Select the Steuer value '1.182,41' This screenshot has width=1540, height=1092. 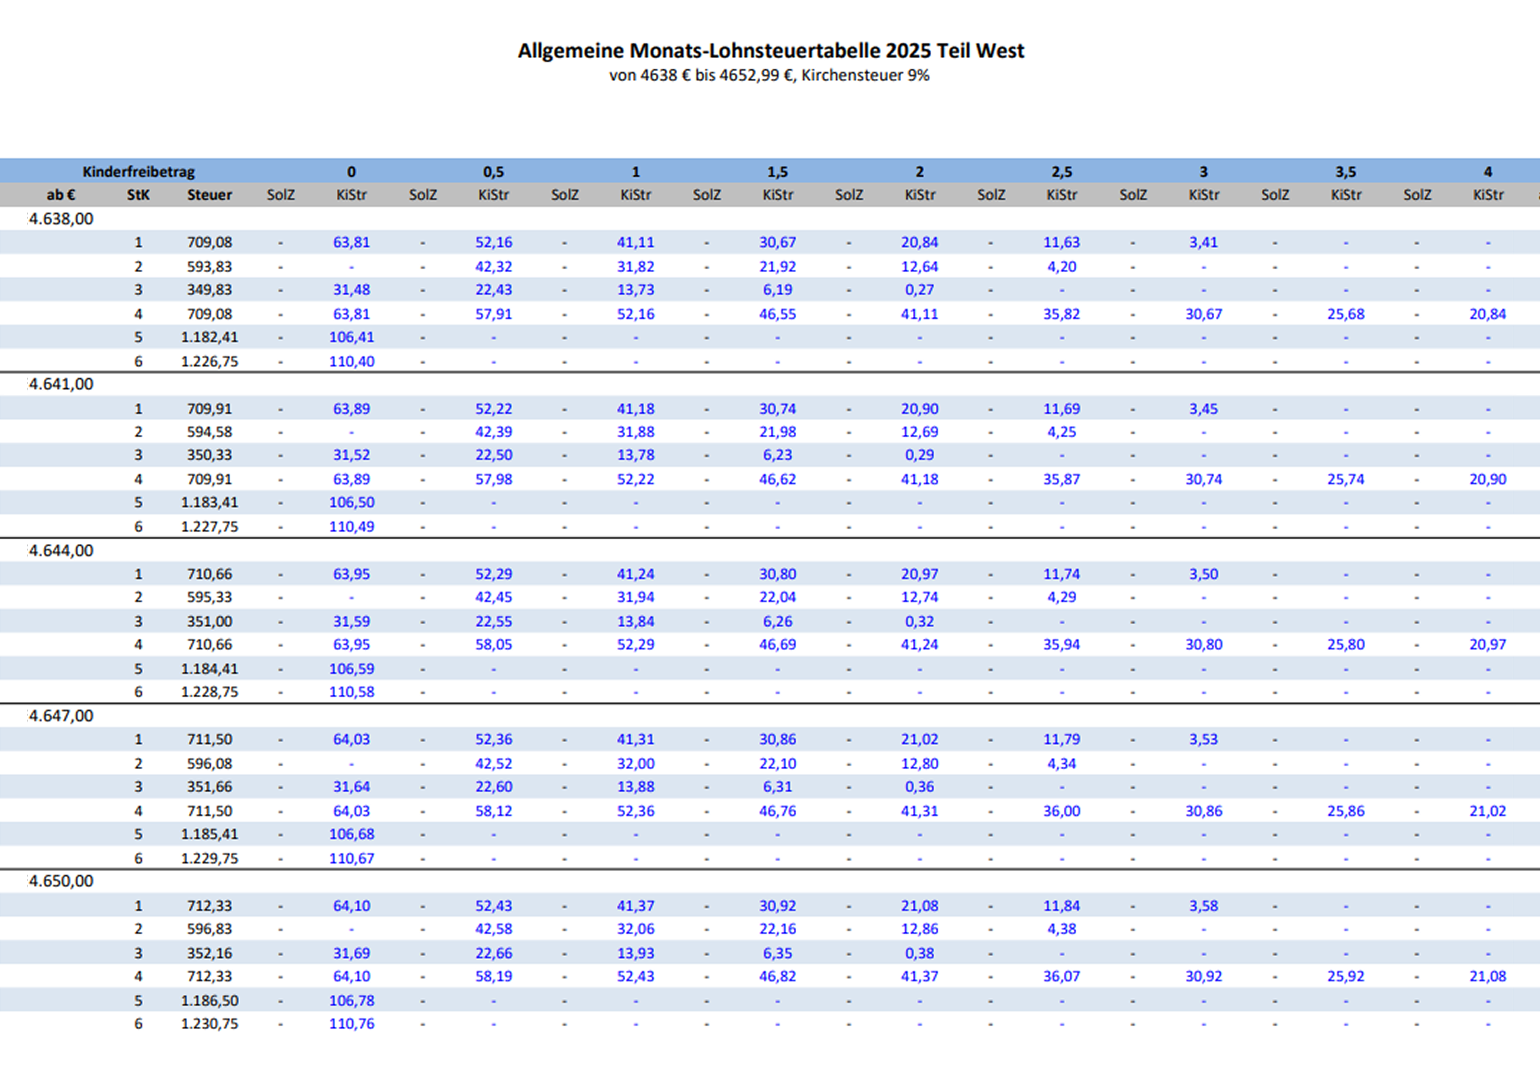pyautogui.click(x=209, y=337)
